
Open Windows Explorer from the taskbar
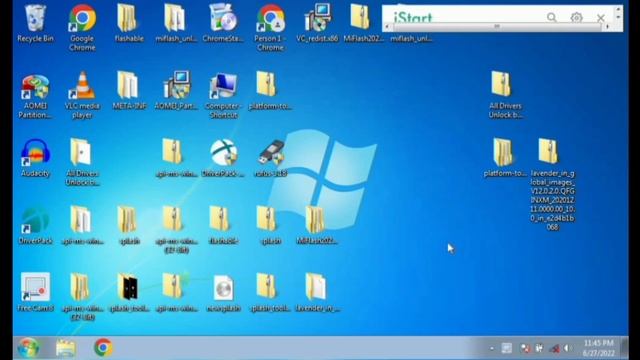(x=66, y=348)
